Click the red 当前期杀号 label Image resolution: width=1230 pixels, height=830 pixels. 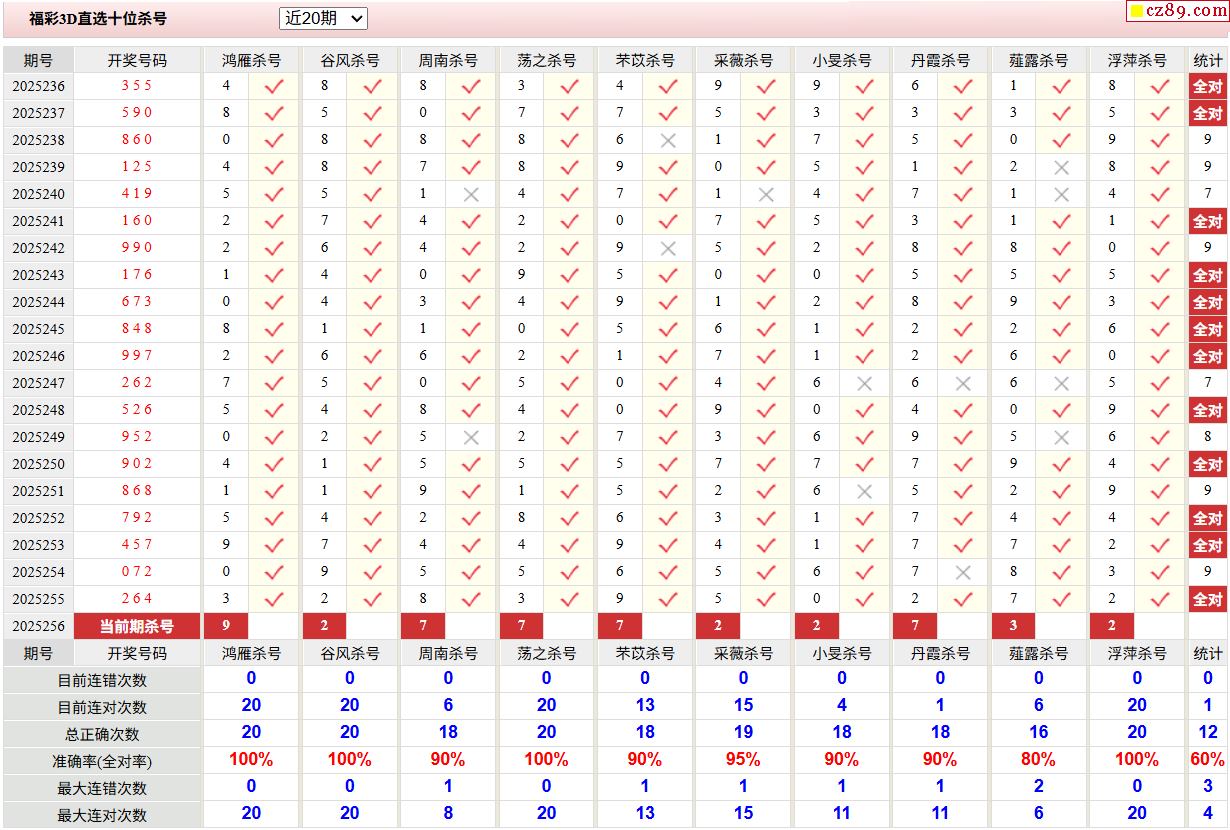pos(137,626)
